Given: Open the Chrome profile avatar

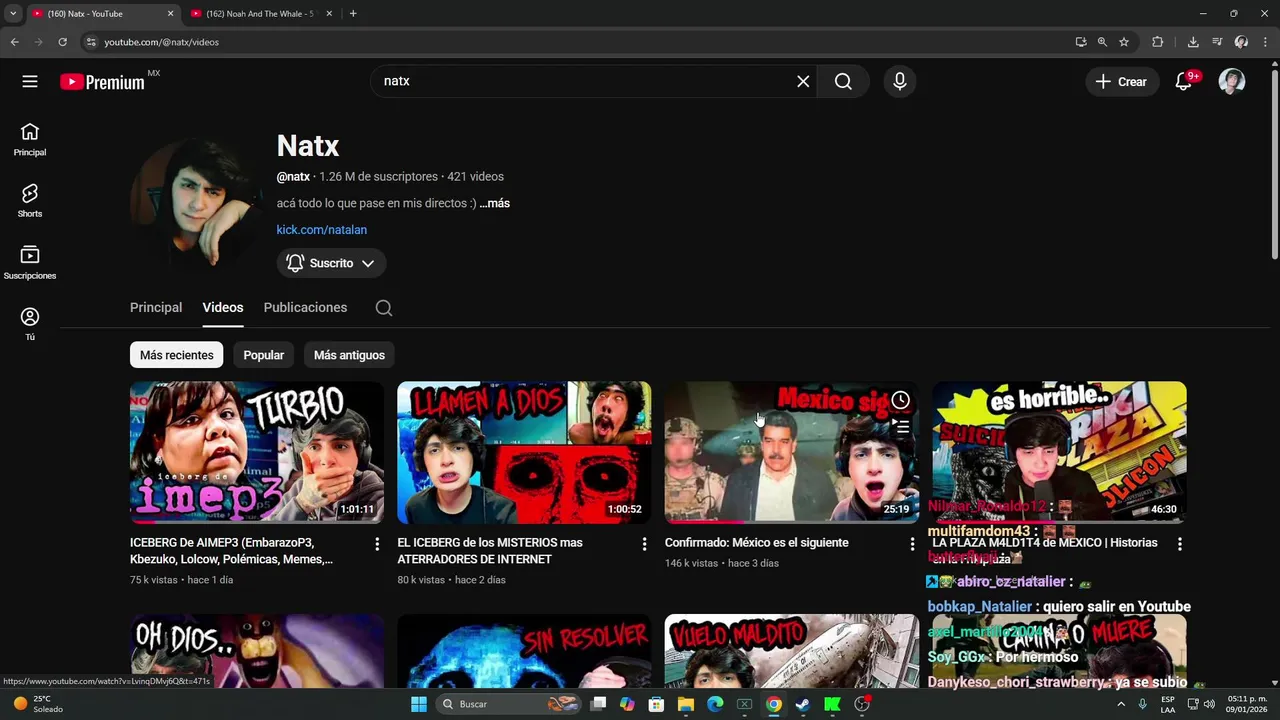Looking at the screenshot, I should 1241,42.
